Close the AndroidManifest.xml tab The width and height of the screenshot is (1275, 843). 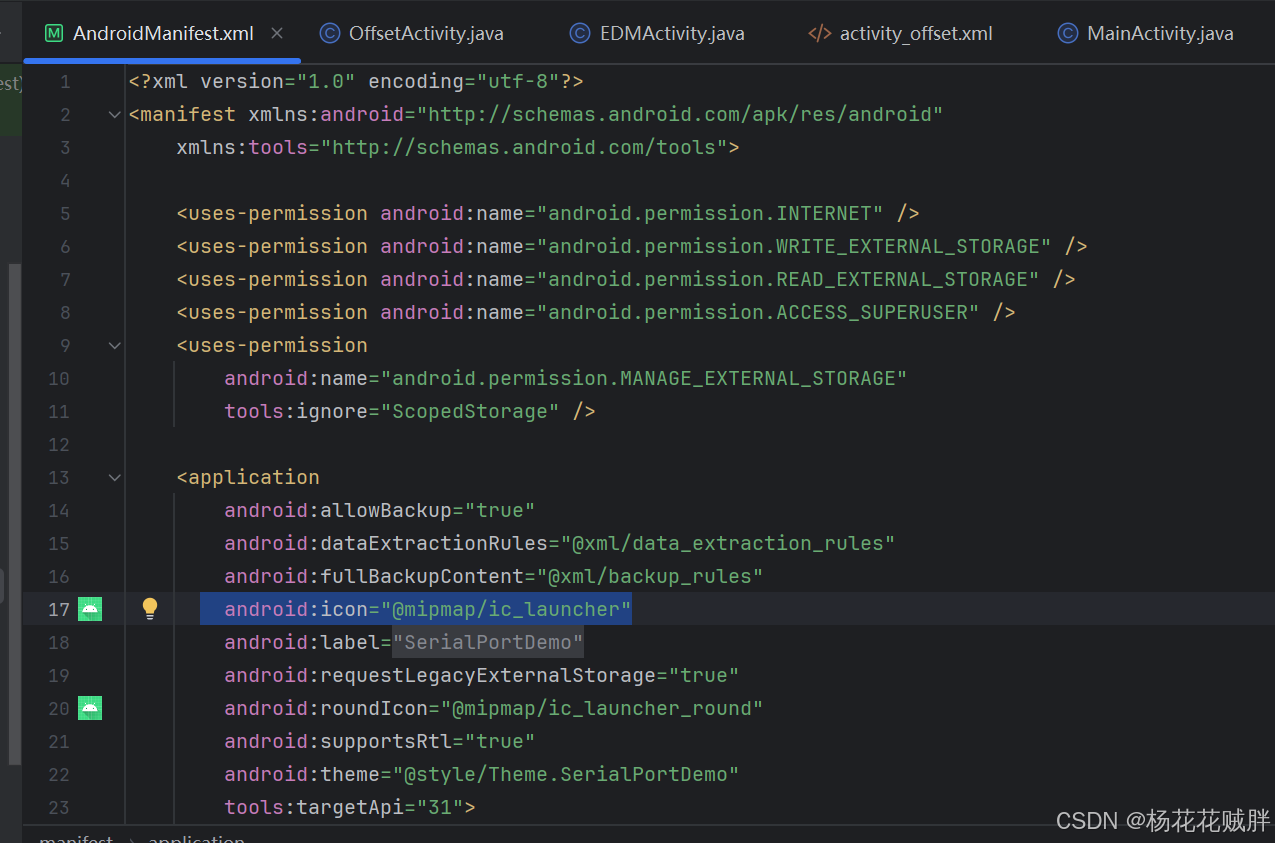pos(277,33)
